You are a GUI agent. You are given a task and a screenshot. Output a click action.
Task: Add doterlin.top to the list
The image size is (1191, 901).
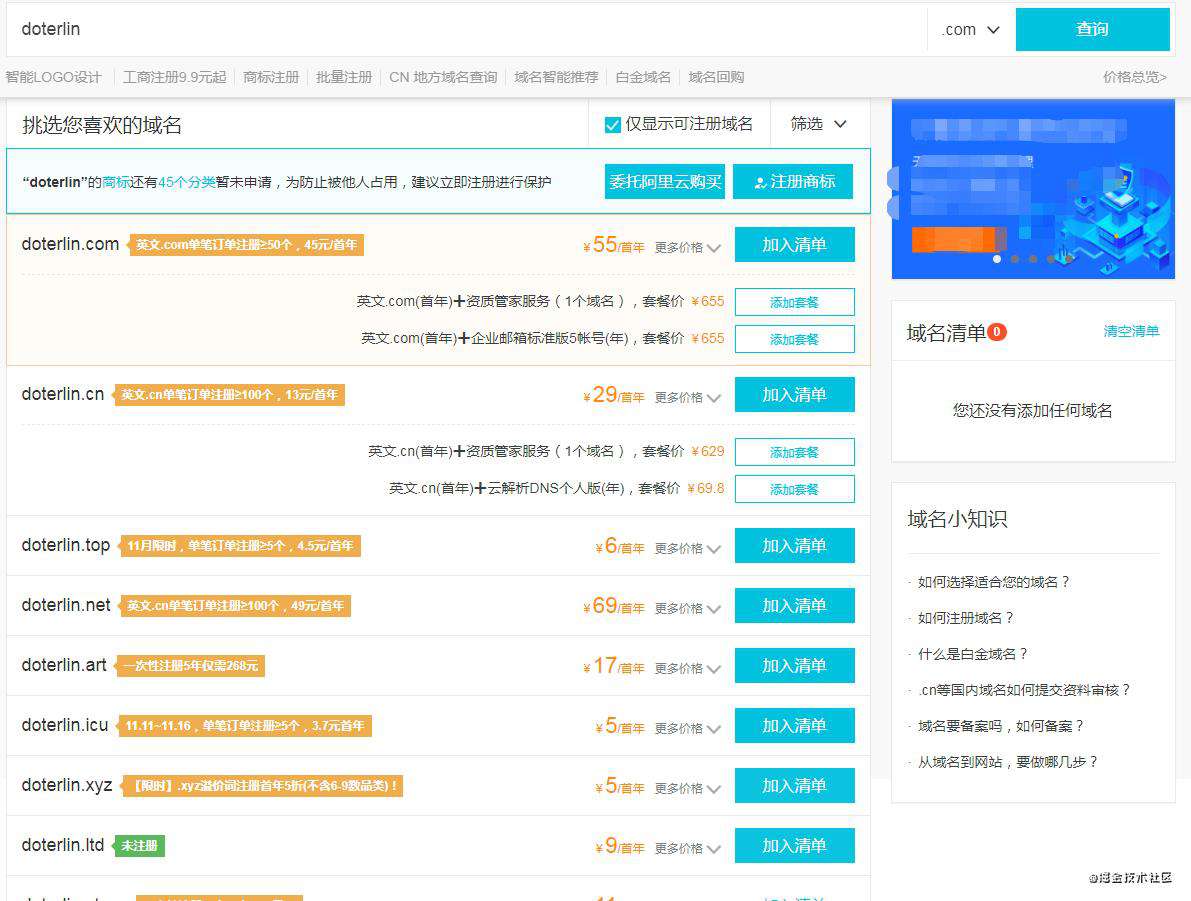[795, 545]
